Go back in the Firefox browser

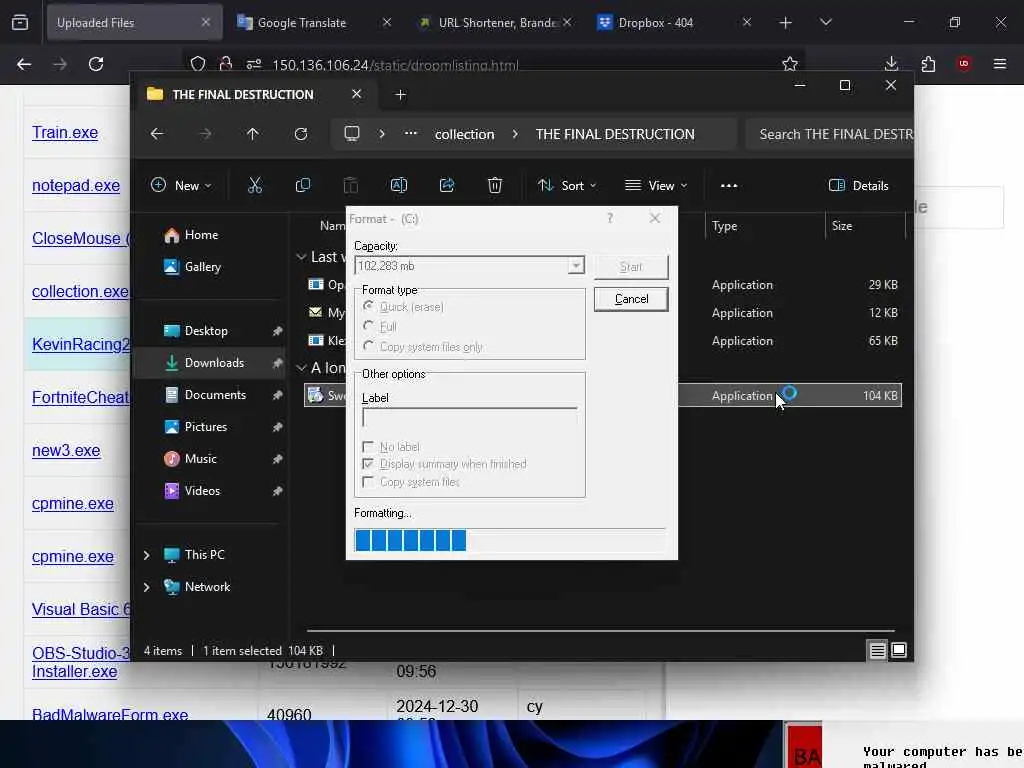pyautogui.click(x=24, y=64)
